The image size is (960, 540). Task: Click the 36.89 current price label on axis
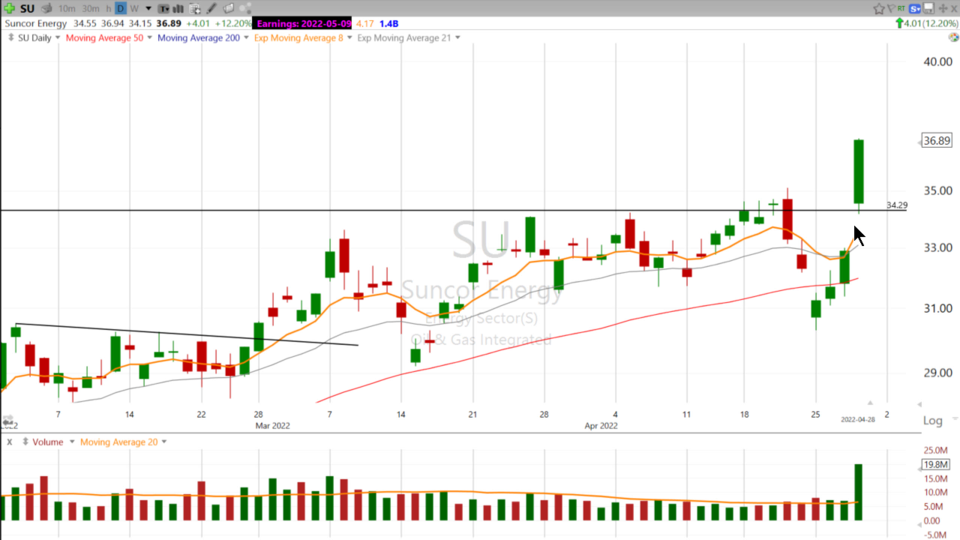click(937, 141)
